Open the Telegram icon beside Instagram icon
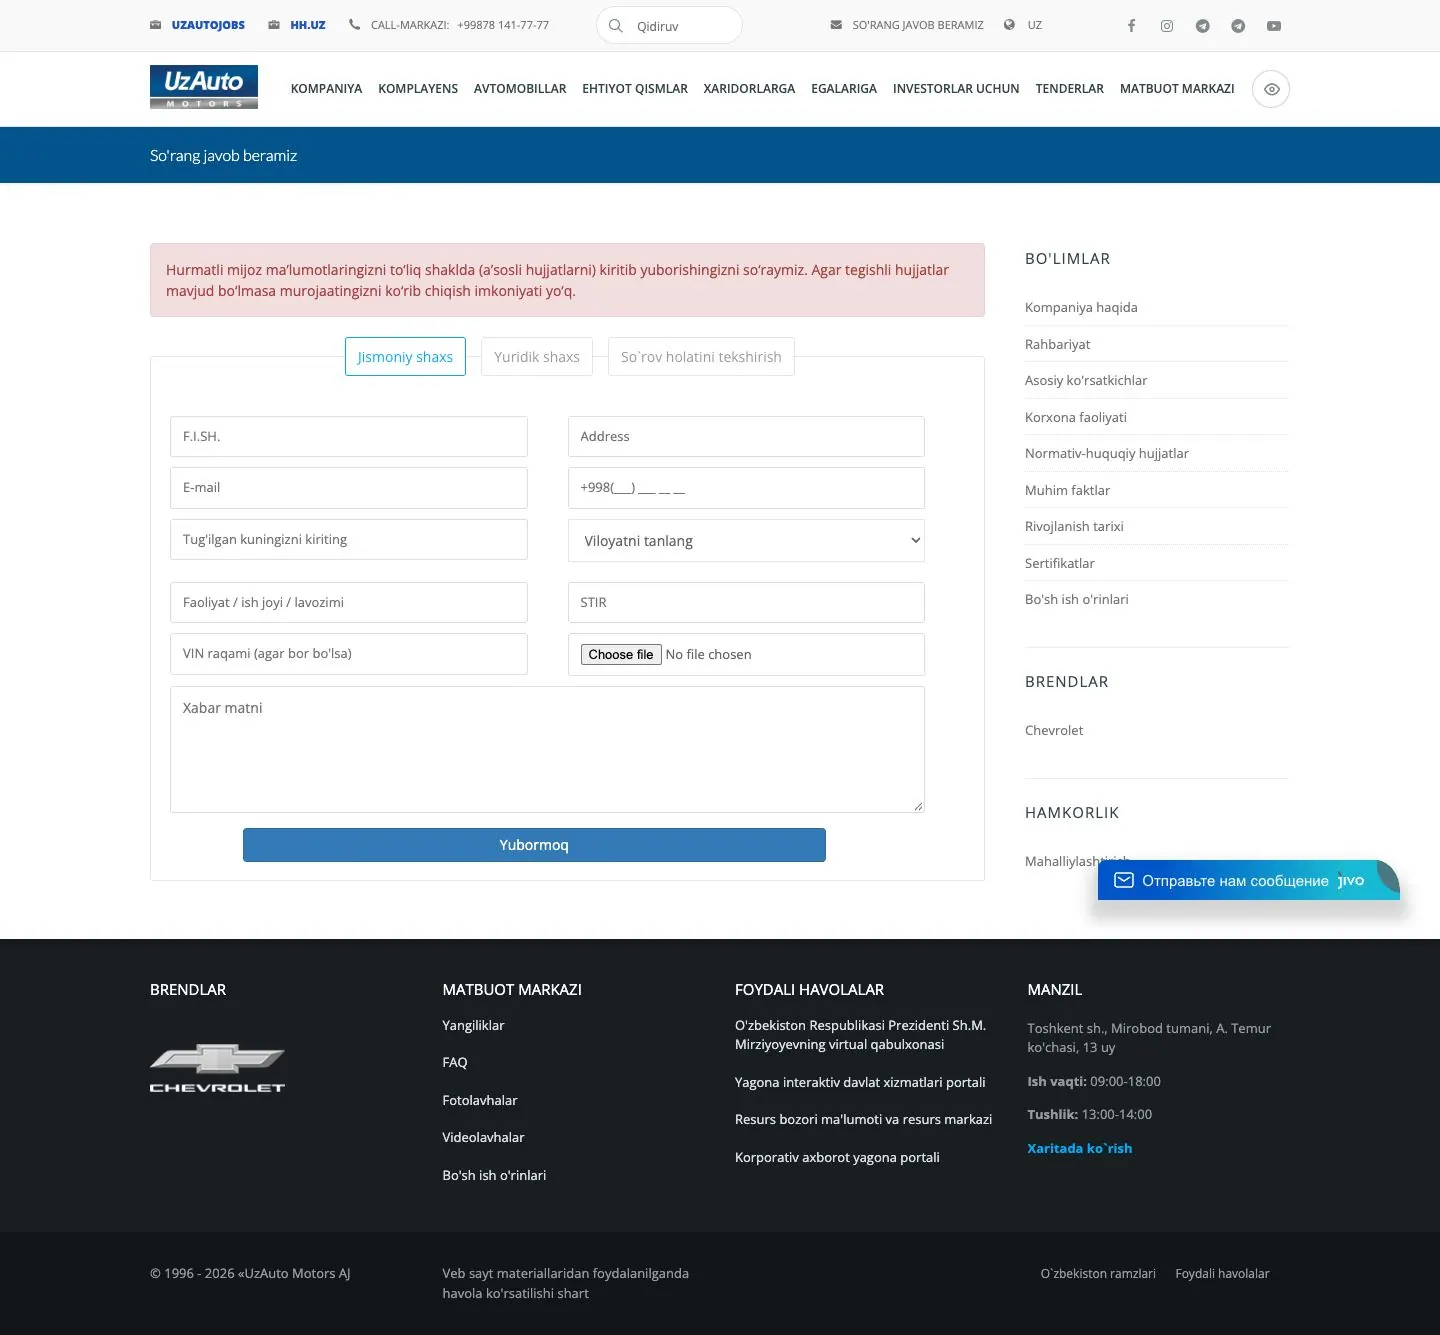 tap(1203, 26)
